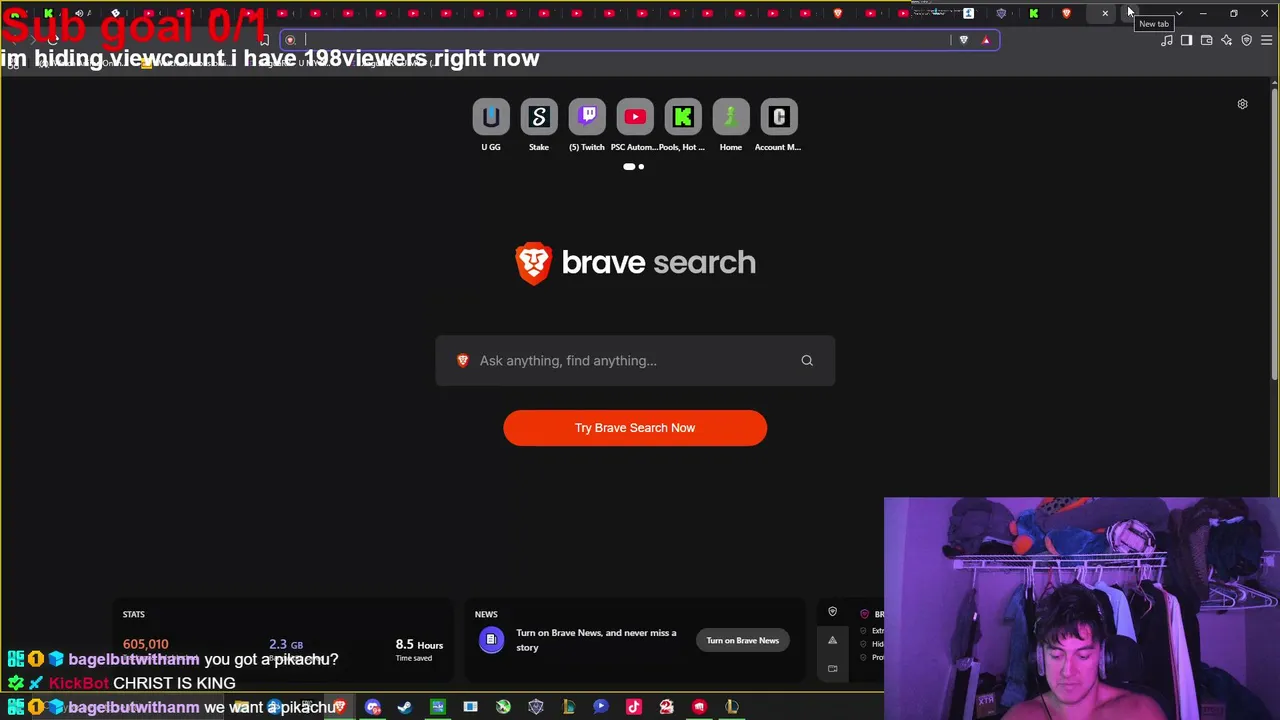1280x720 pixels.
Task: Open the Playlist music note icon
Action: (1166, 40)
